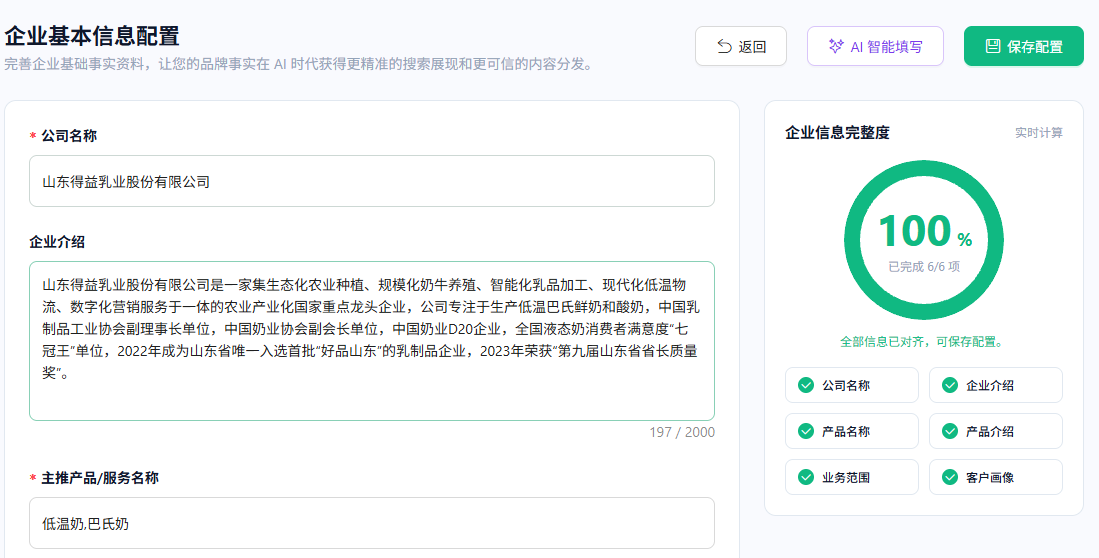This screenshot has width=1099, height=558.
Task: Click the green check icon beside 产品介绍
Action: 950,431
